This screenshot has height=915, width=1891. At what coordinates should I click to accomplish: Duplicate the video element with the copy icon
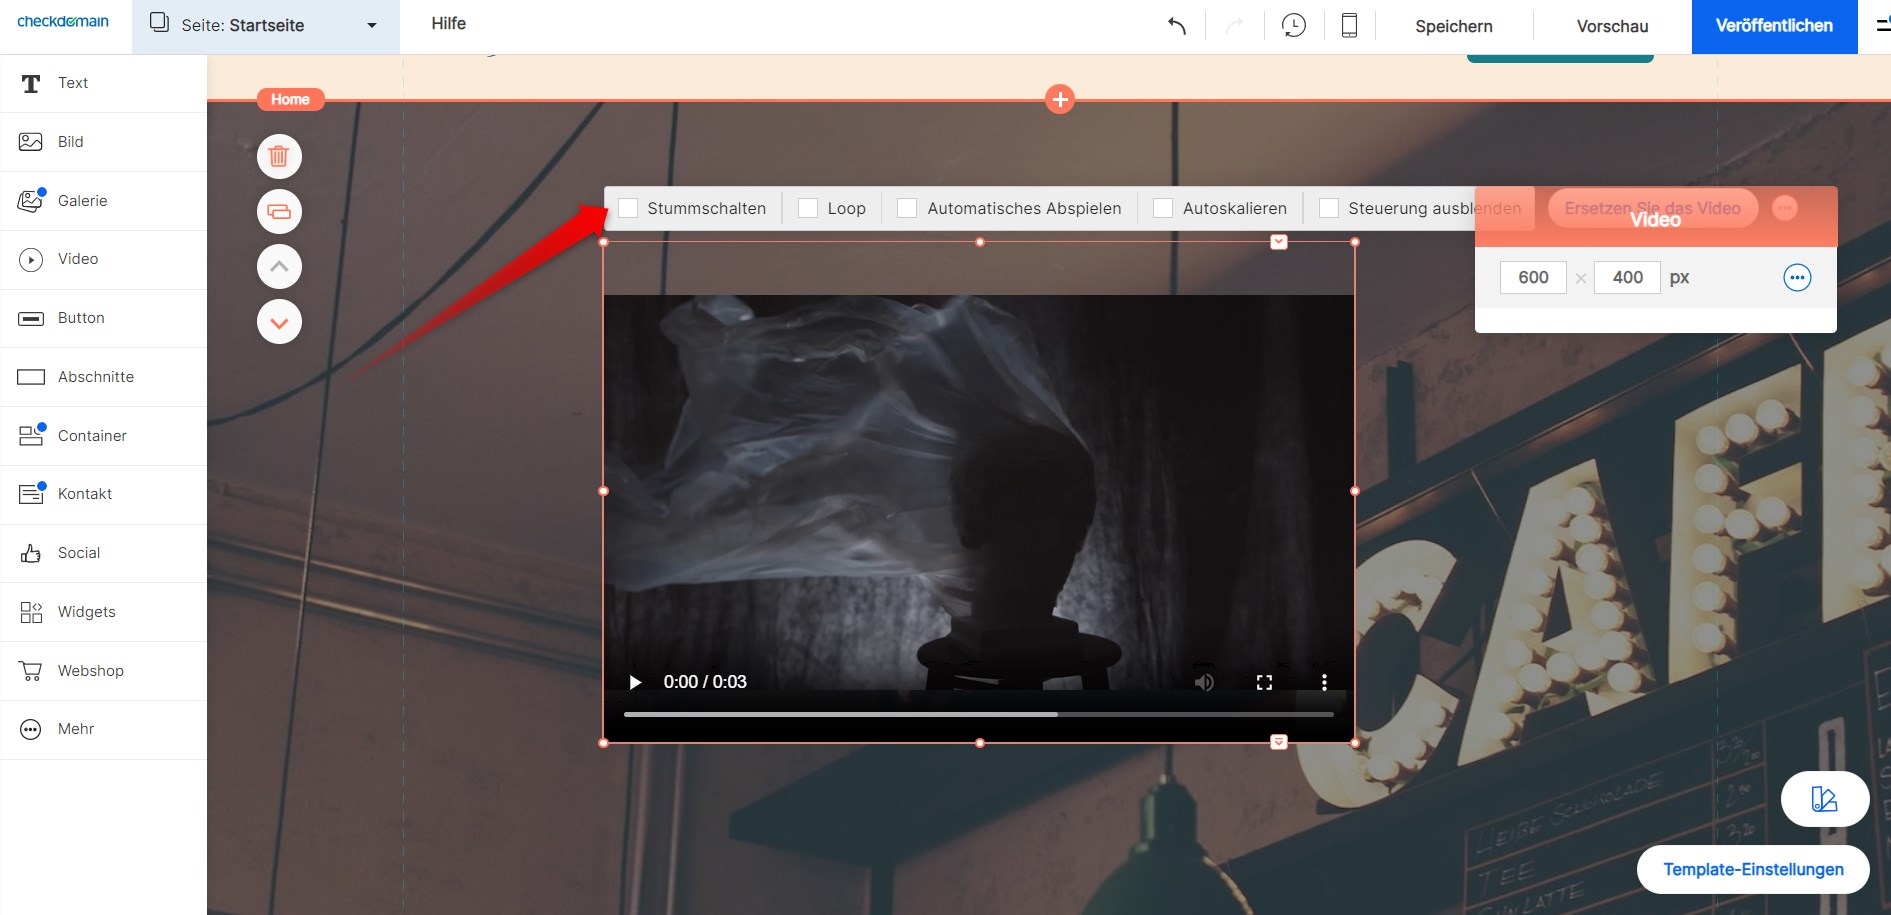pos(279,211)
